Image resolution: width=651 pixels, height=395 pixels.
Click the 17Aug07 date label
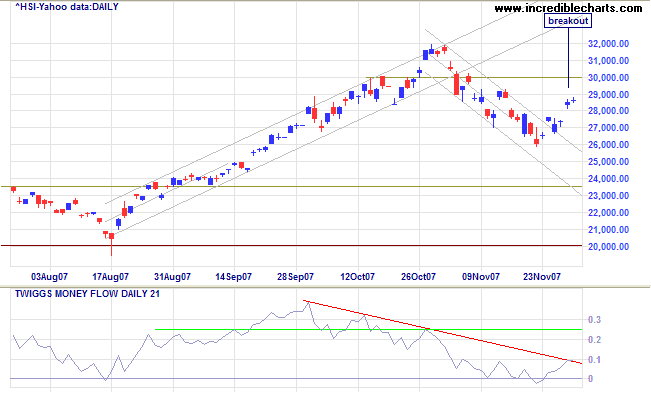[110, 277]
